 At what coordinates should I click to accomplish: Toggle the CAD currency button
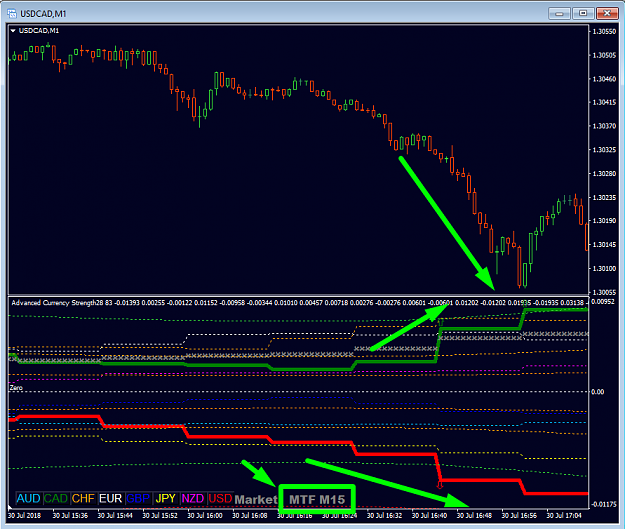[56, 498]
